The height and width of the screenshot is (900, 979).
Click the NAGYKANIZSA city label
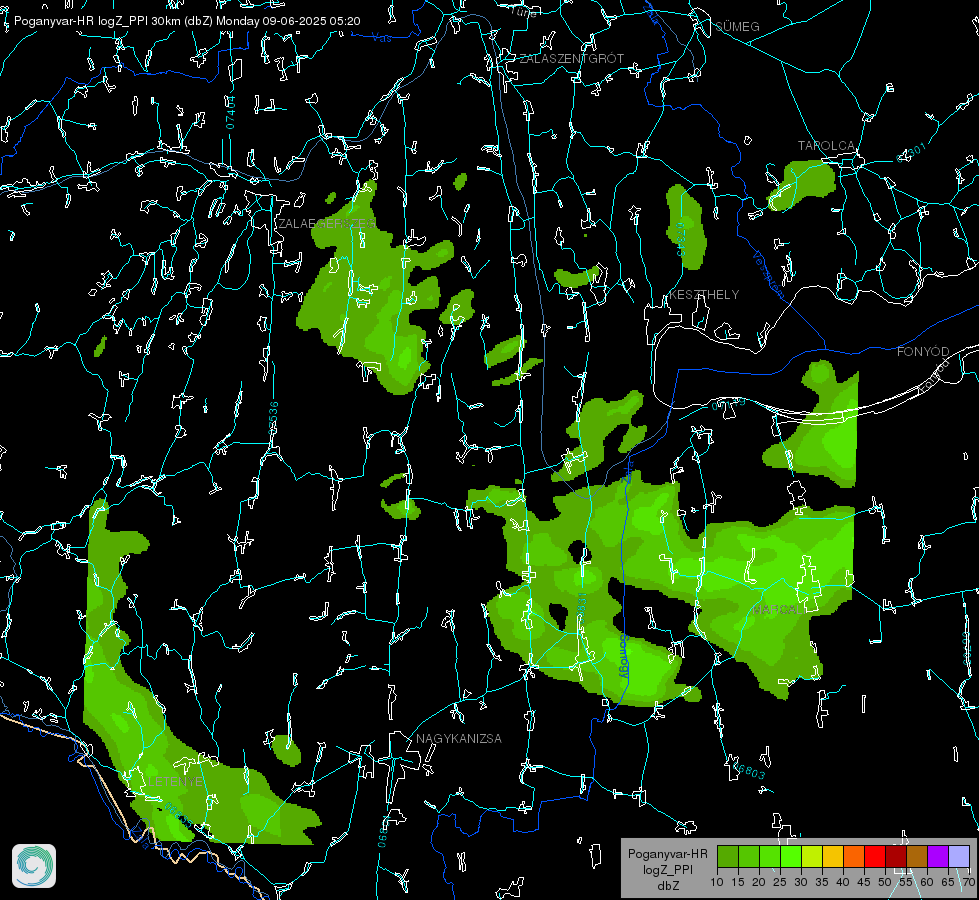click(x=459, y=738)
